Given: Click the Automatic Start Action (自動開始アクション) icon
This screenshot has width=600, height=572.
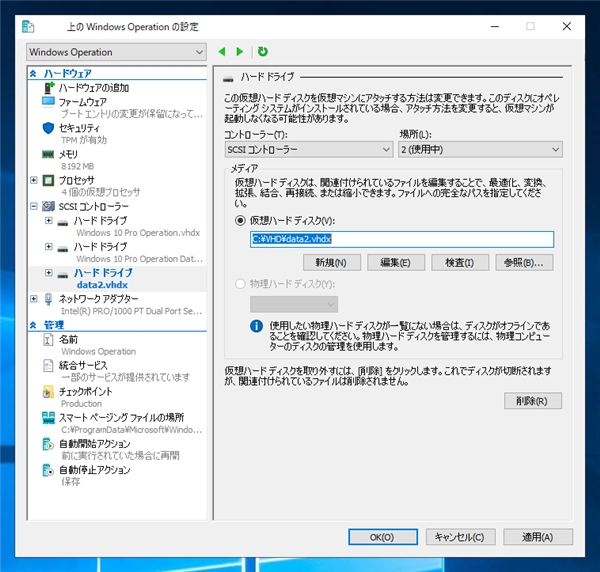Looking at the screenshot, I should point(48,444).
